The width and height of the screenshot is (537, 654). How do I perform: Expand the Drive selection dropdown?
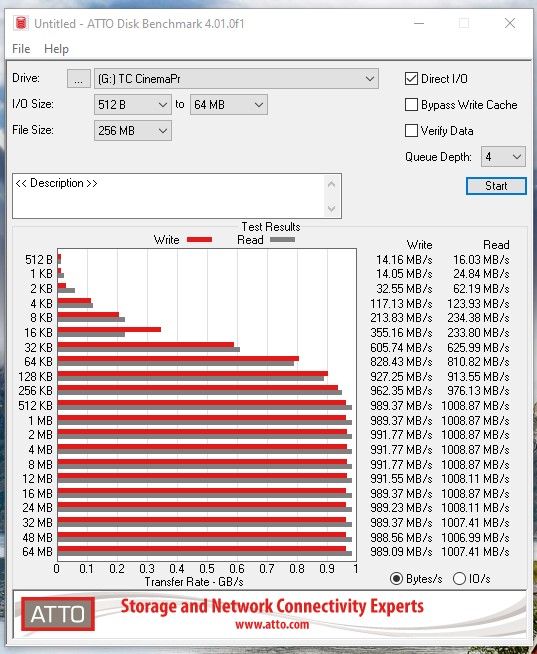236,78
